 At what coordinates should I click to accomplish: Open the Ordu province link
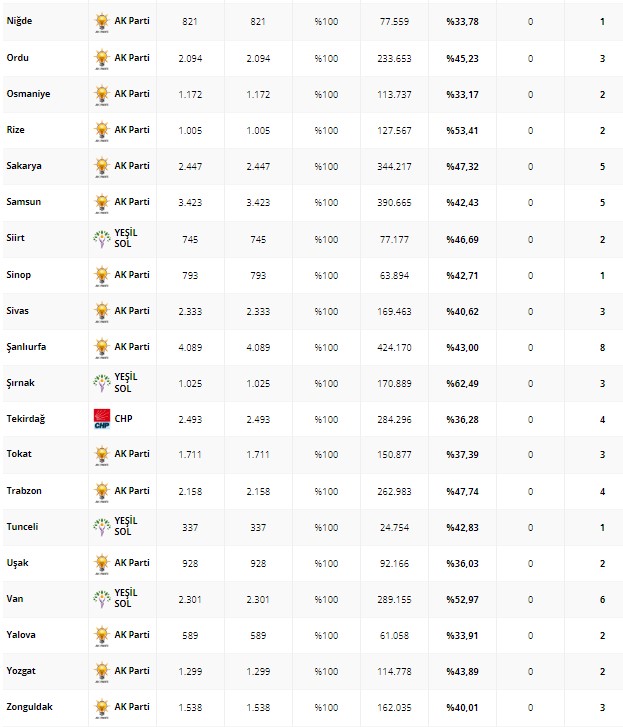(x=17, y=58)
